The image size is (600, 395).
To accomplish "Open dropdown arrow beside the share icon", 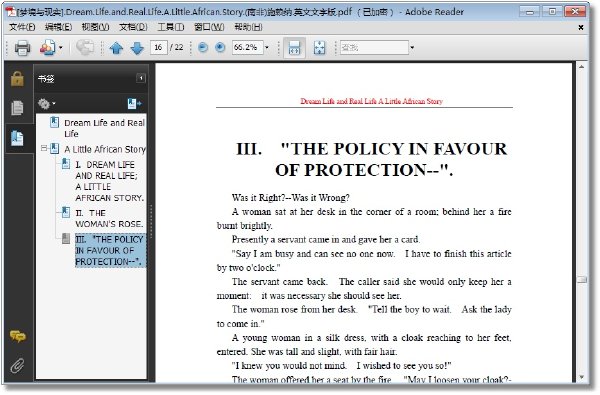I will [61, 48].
